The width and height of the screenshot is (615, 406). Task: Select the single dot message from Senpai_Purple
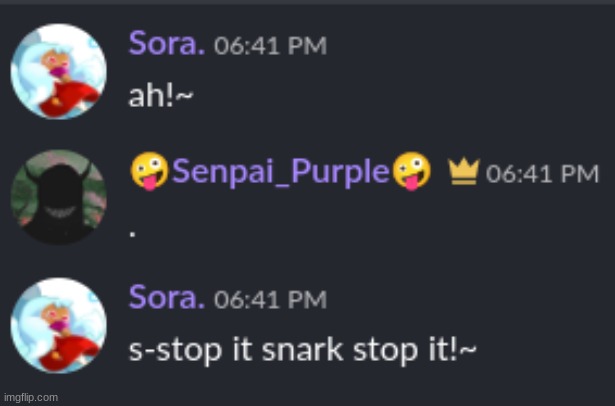[134, 228]
